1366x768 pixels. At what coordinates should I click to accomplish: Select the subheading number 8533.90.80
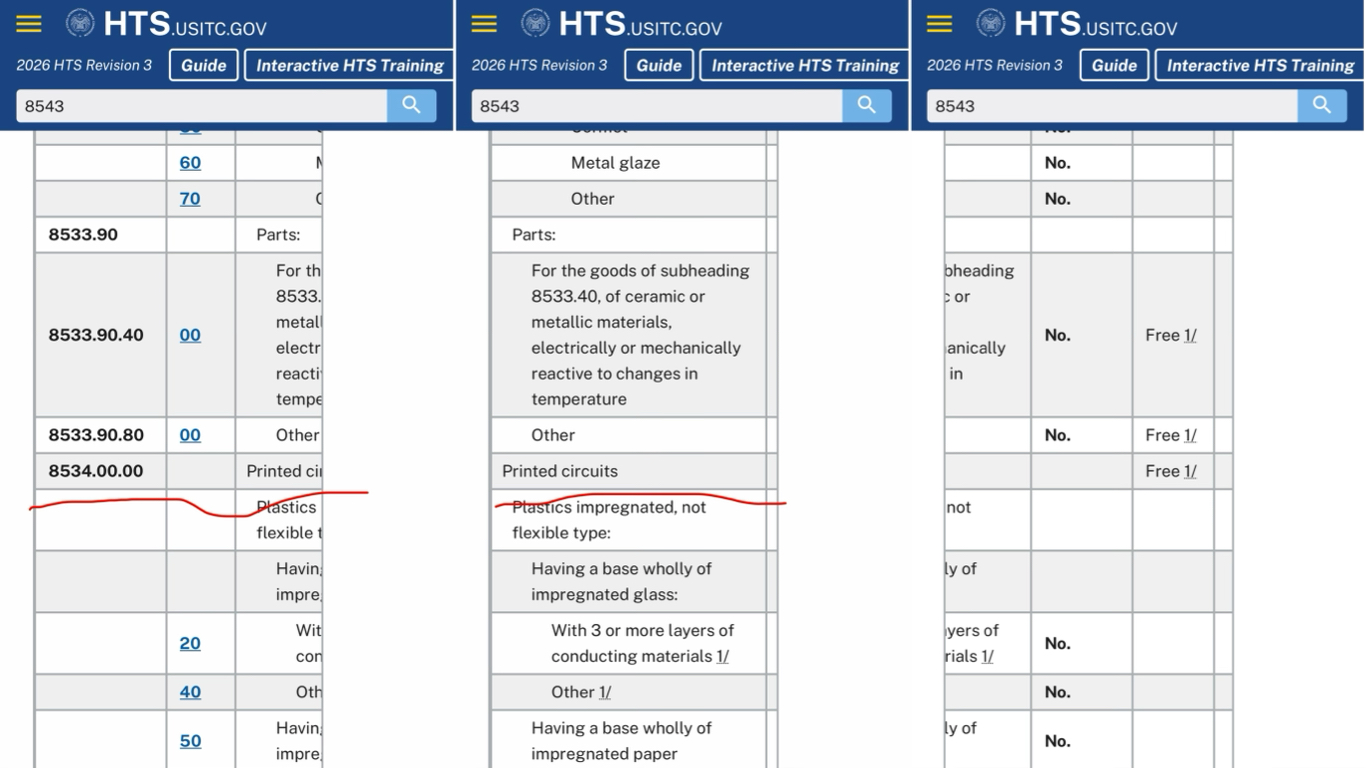point(96,435)
